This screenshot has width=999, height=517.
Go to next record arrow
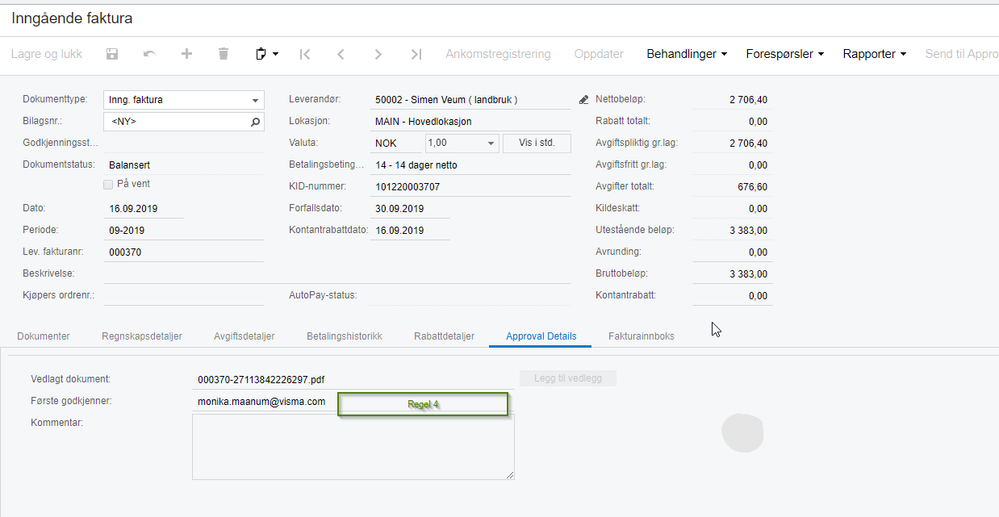(378, 54)
